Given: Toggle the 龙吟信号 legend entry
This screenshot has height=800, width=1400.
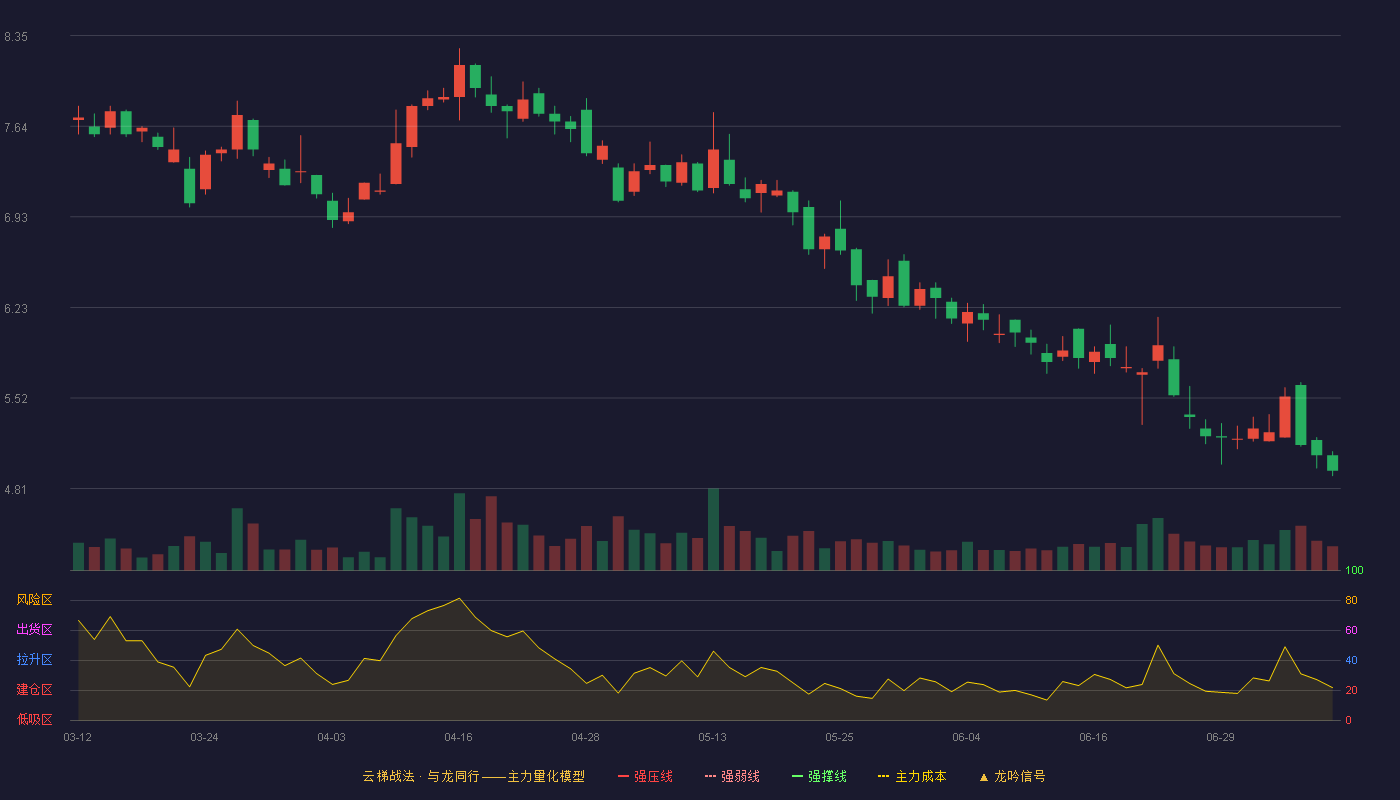Looking at the screenshot, I should click(x=1012, y=776).
